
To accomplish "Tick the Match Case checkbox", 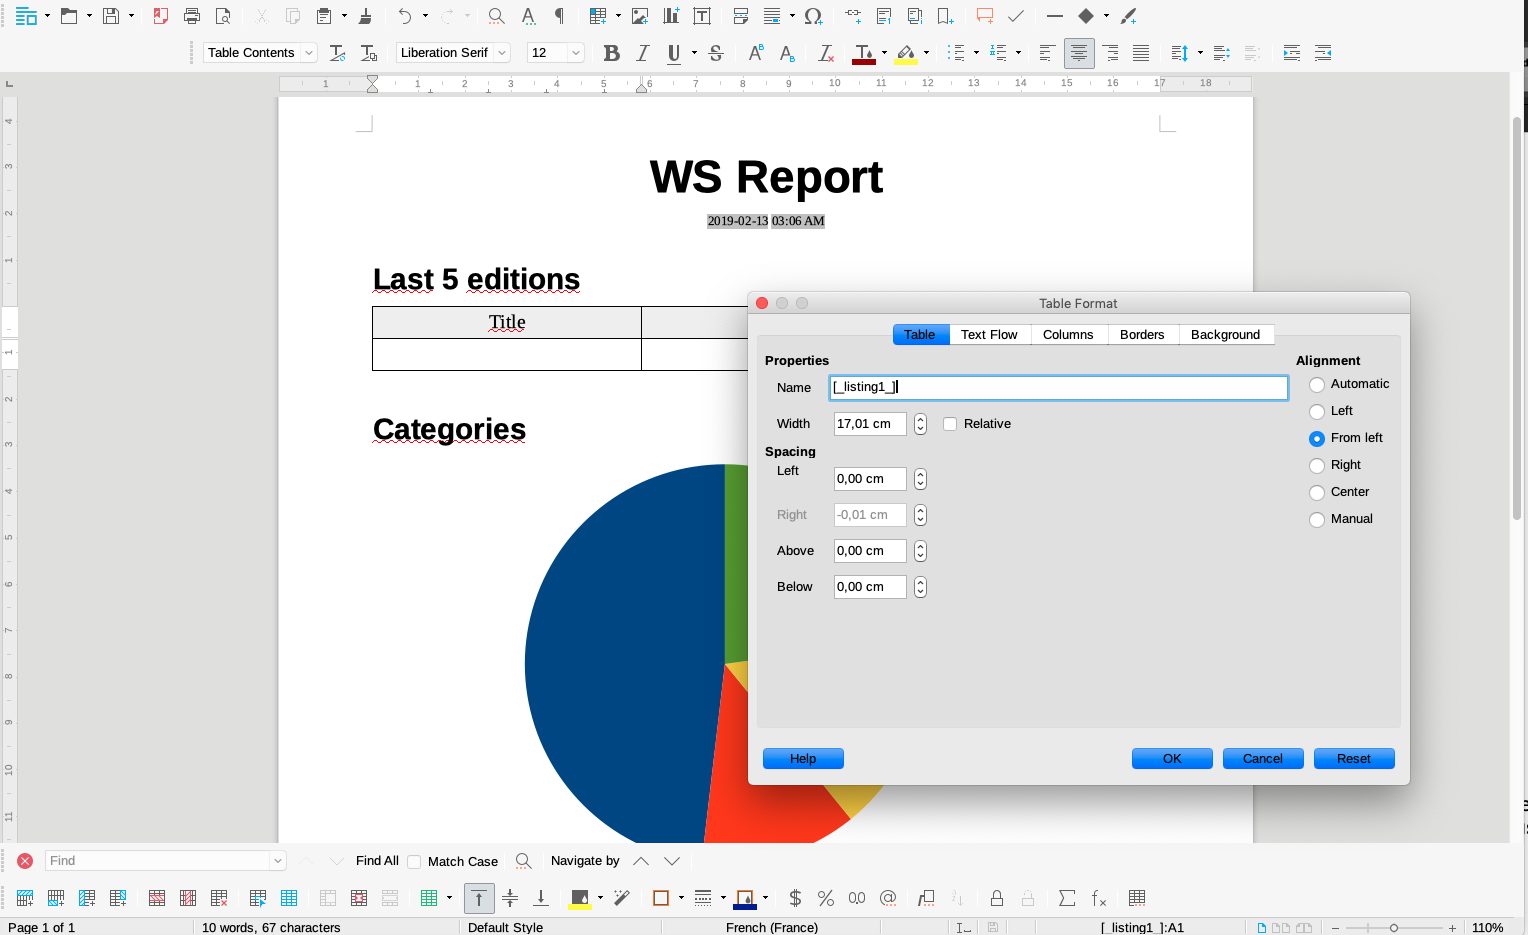I will point(414,861).
